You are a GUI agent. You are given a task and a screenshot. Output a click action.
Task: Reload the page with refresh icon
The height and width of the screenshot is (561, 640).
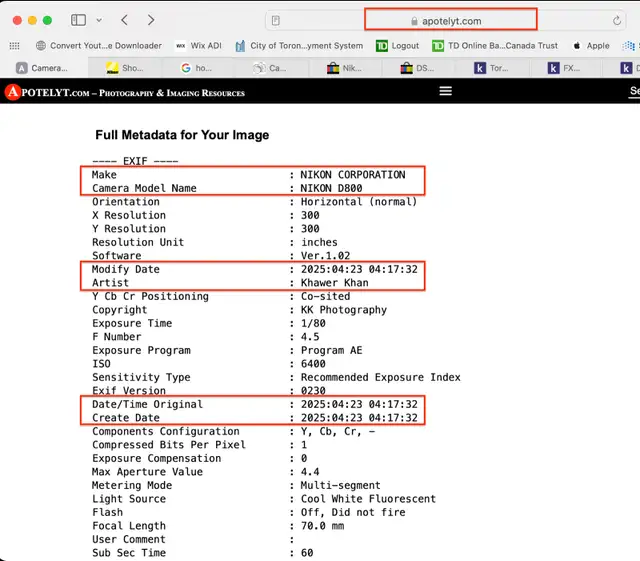pyautogui.click(x=617, y=20)
